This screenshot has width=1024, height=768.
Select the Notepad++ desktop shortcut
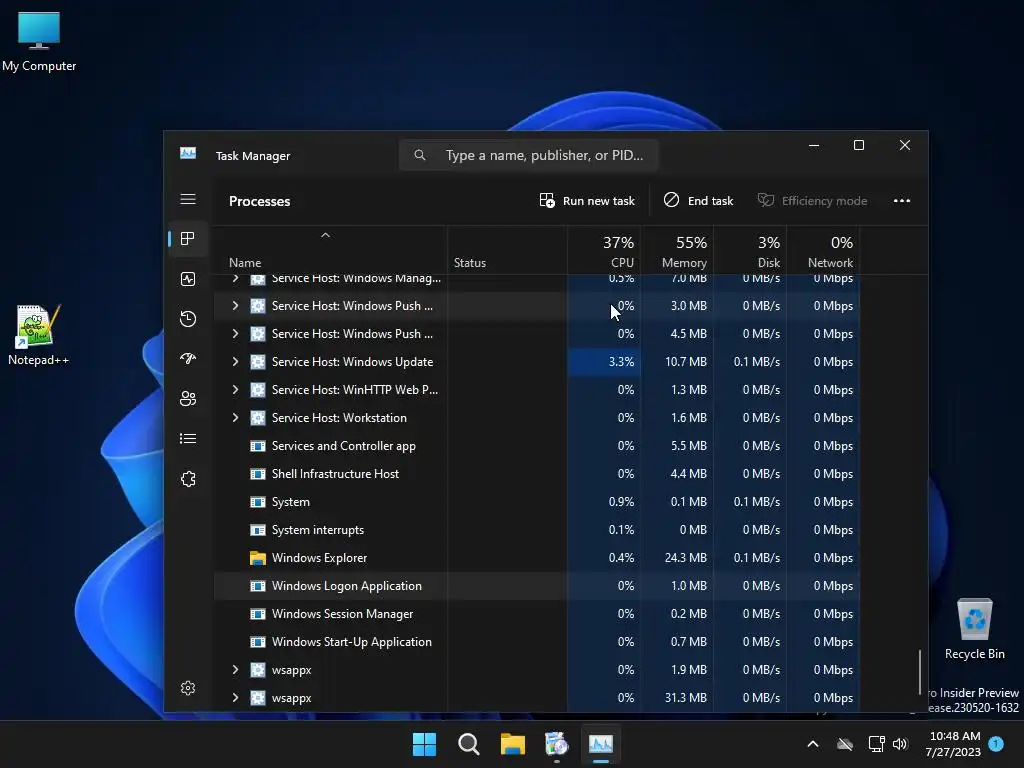pos(38,335)
